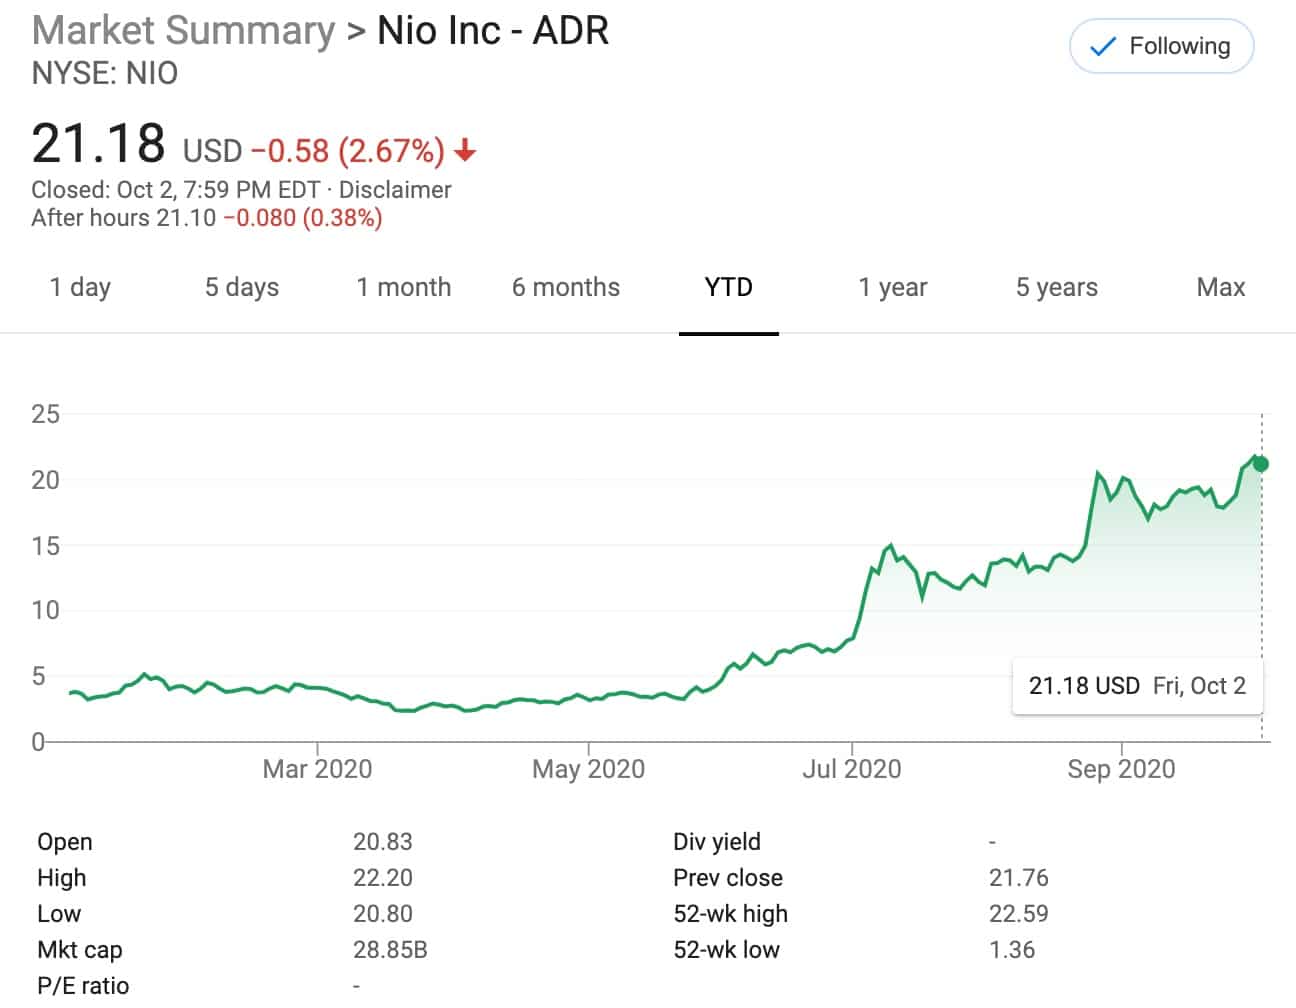Click the May 2020 axis label
The image size is (1296, 1008).
[588, 769]
